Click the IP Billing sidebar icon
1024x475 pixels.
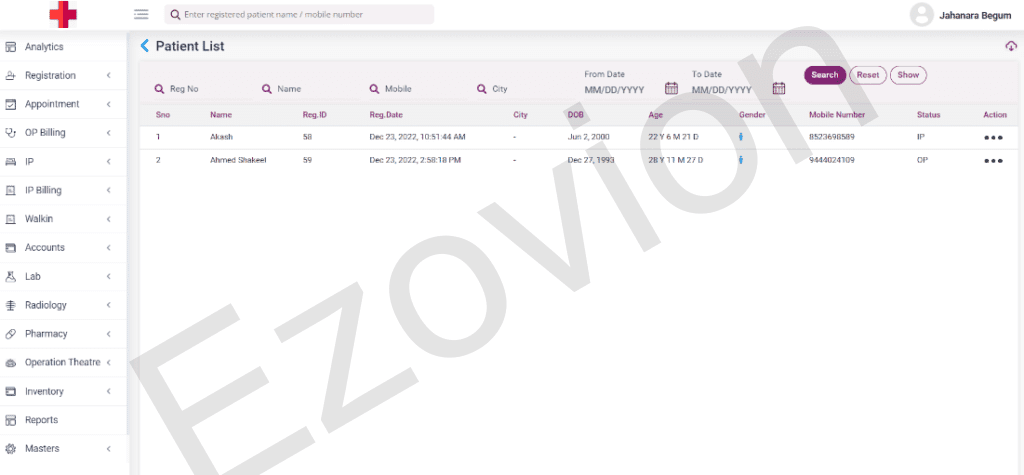click(10, 190)
